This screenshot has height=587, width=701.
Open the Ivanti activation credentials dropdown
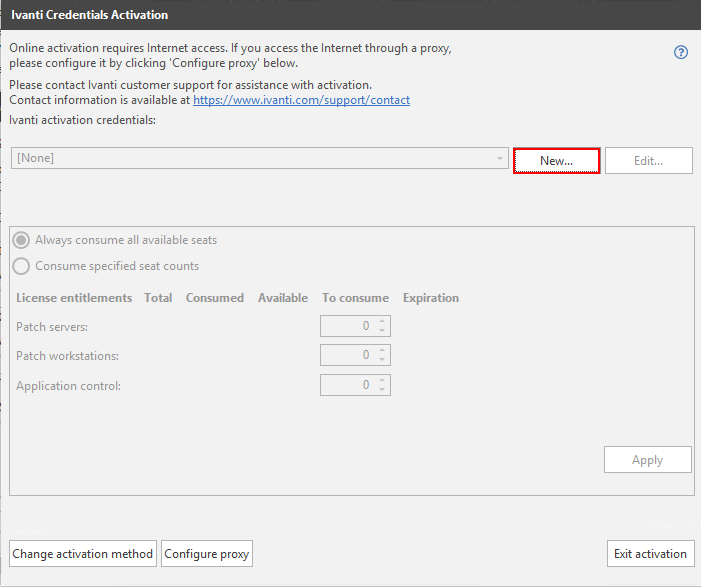(x=260, y=158)
